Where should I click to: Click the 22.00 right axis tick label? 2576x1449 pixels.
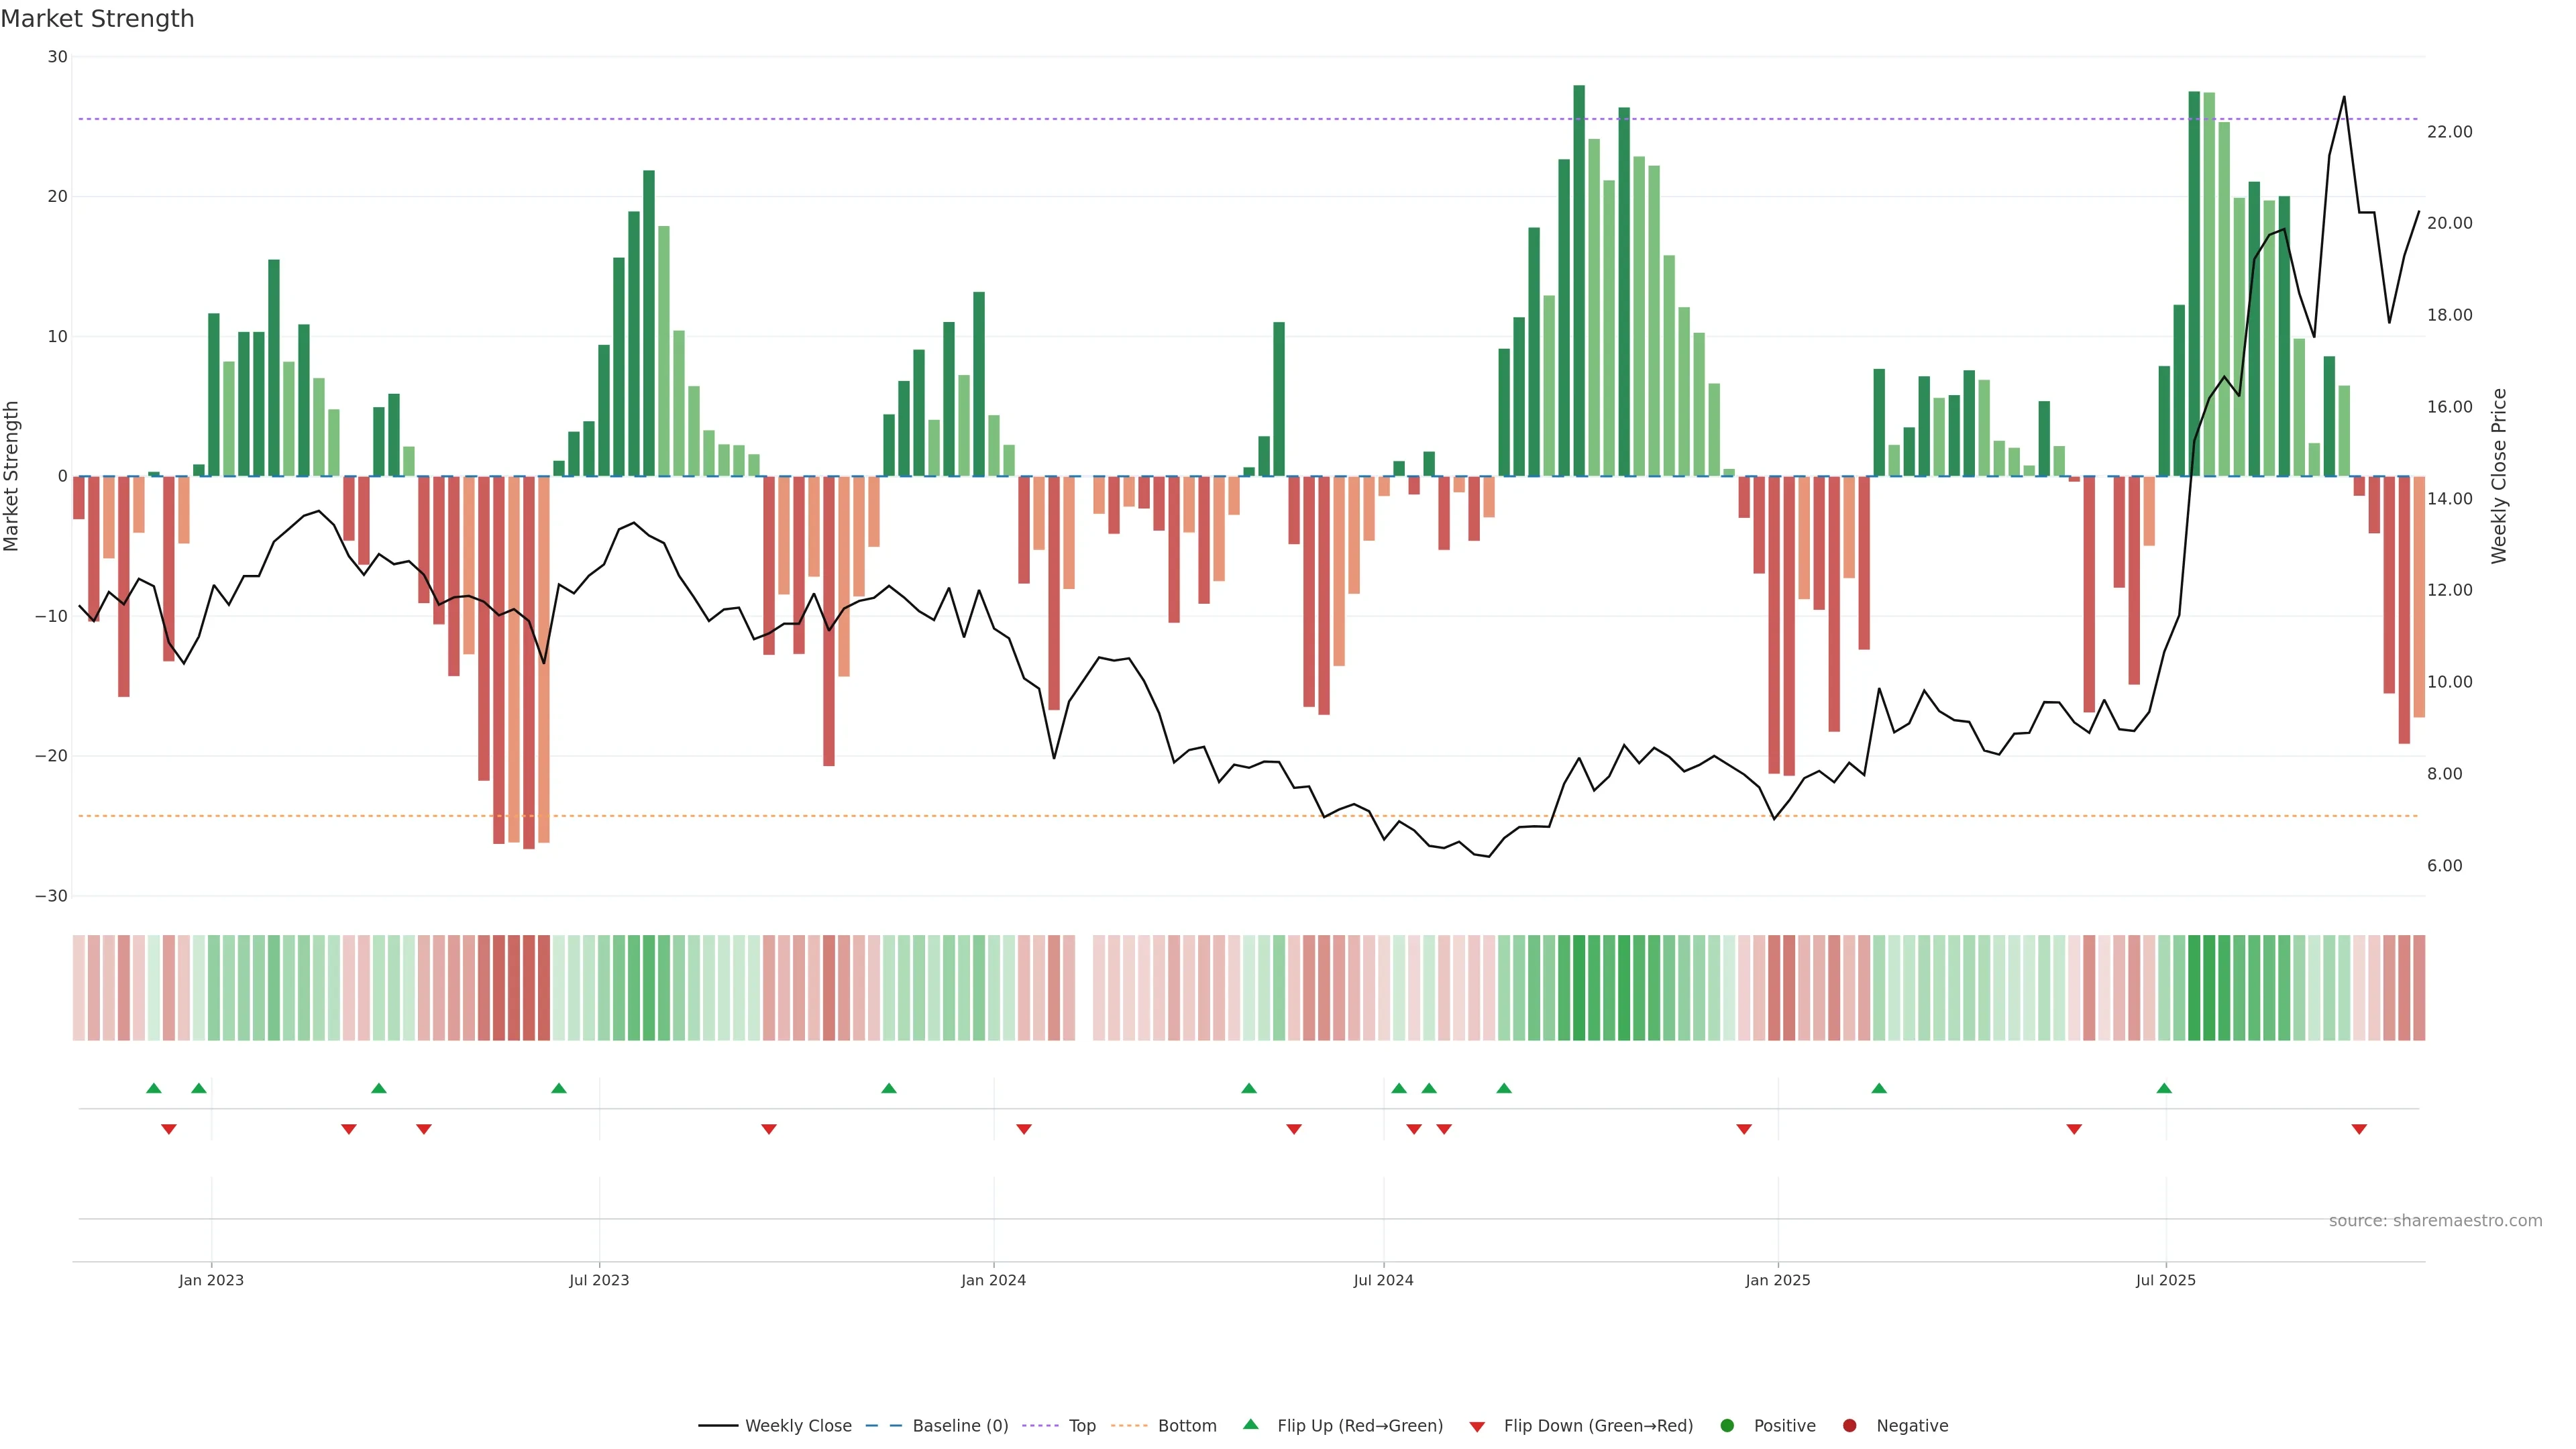tap(2449, 132)
